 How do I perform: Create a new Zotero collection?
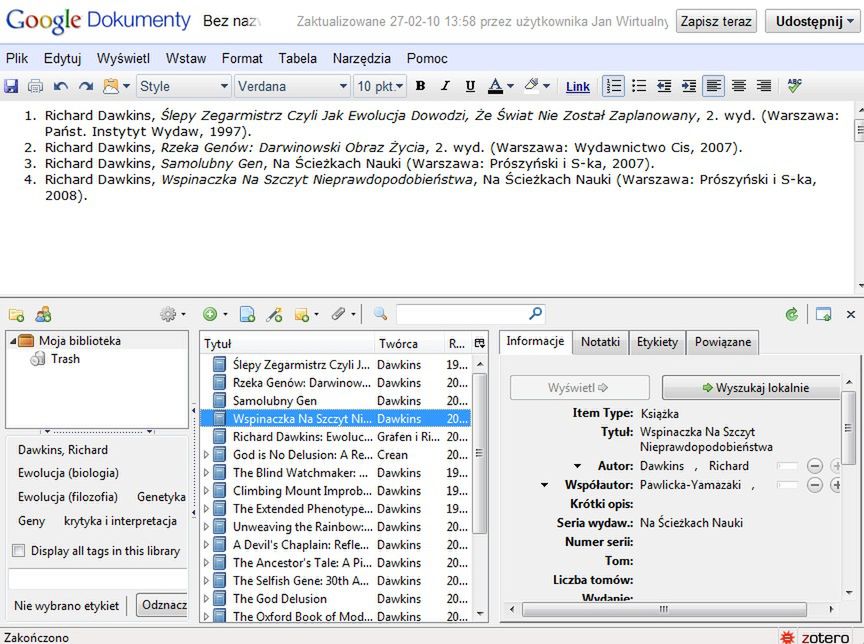17,315
